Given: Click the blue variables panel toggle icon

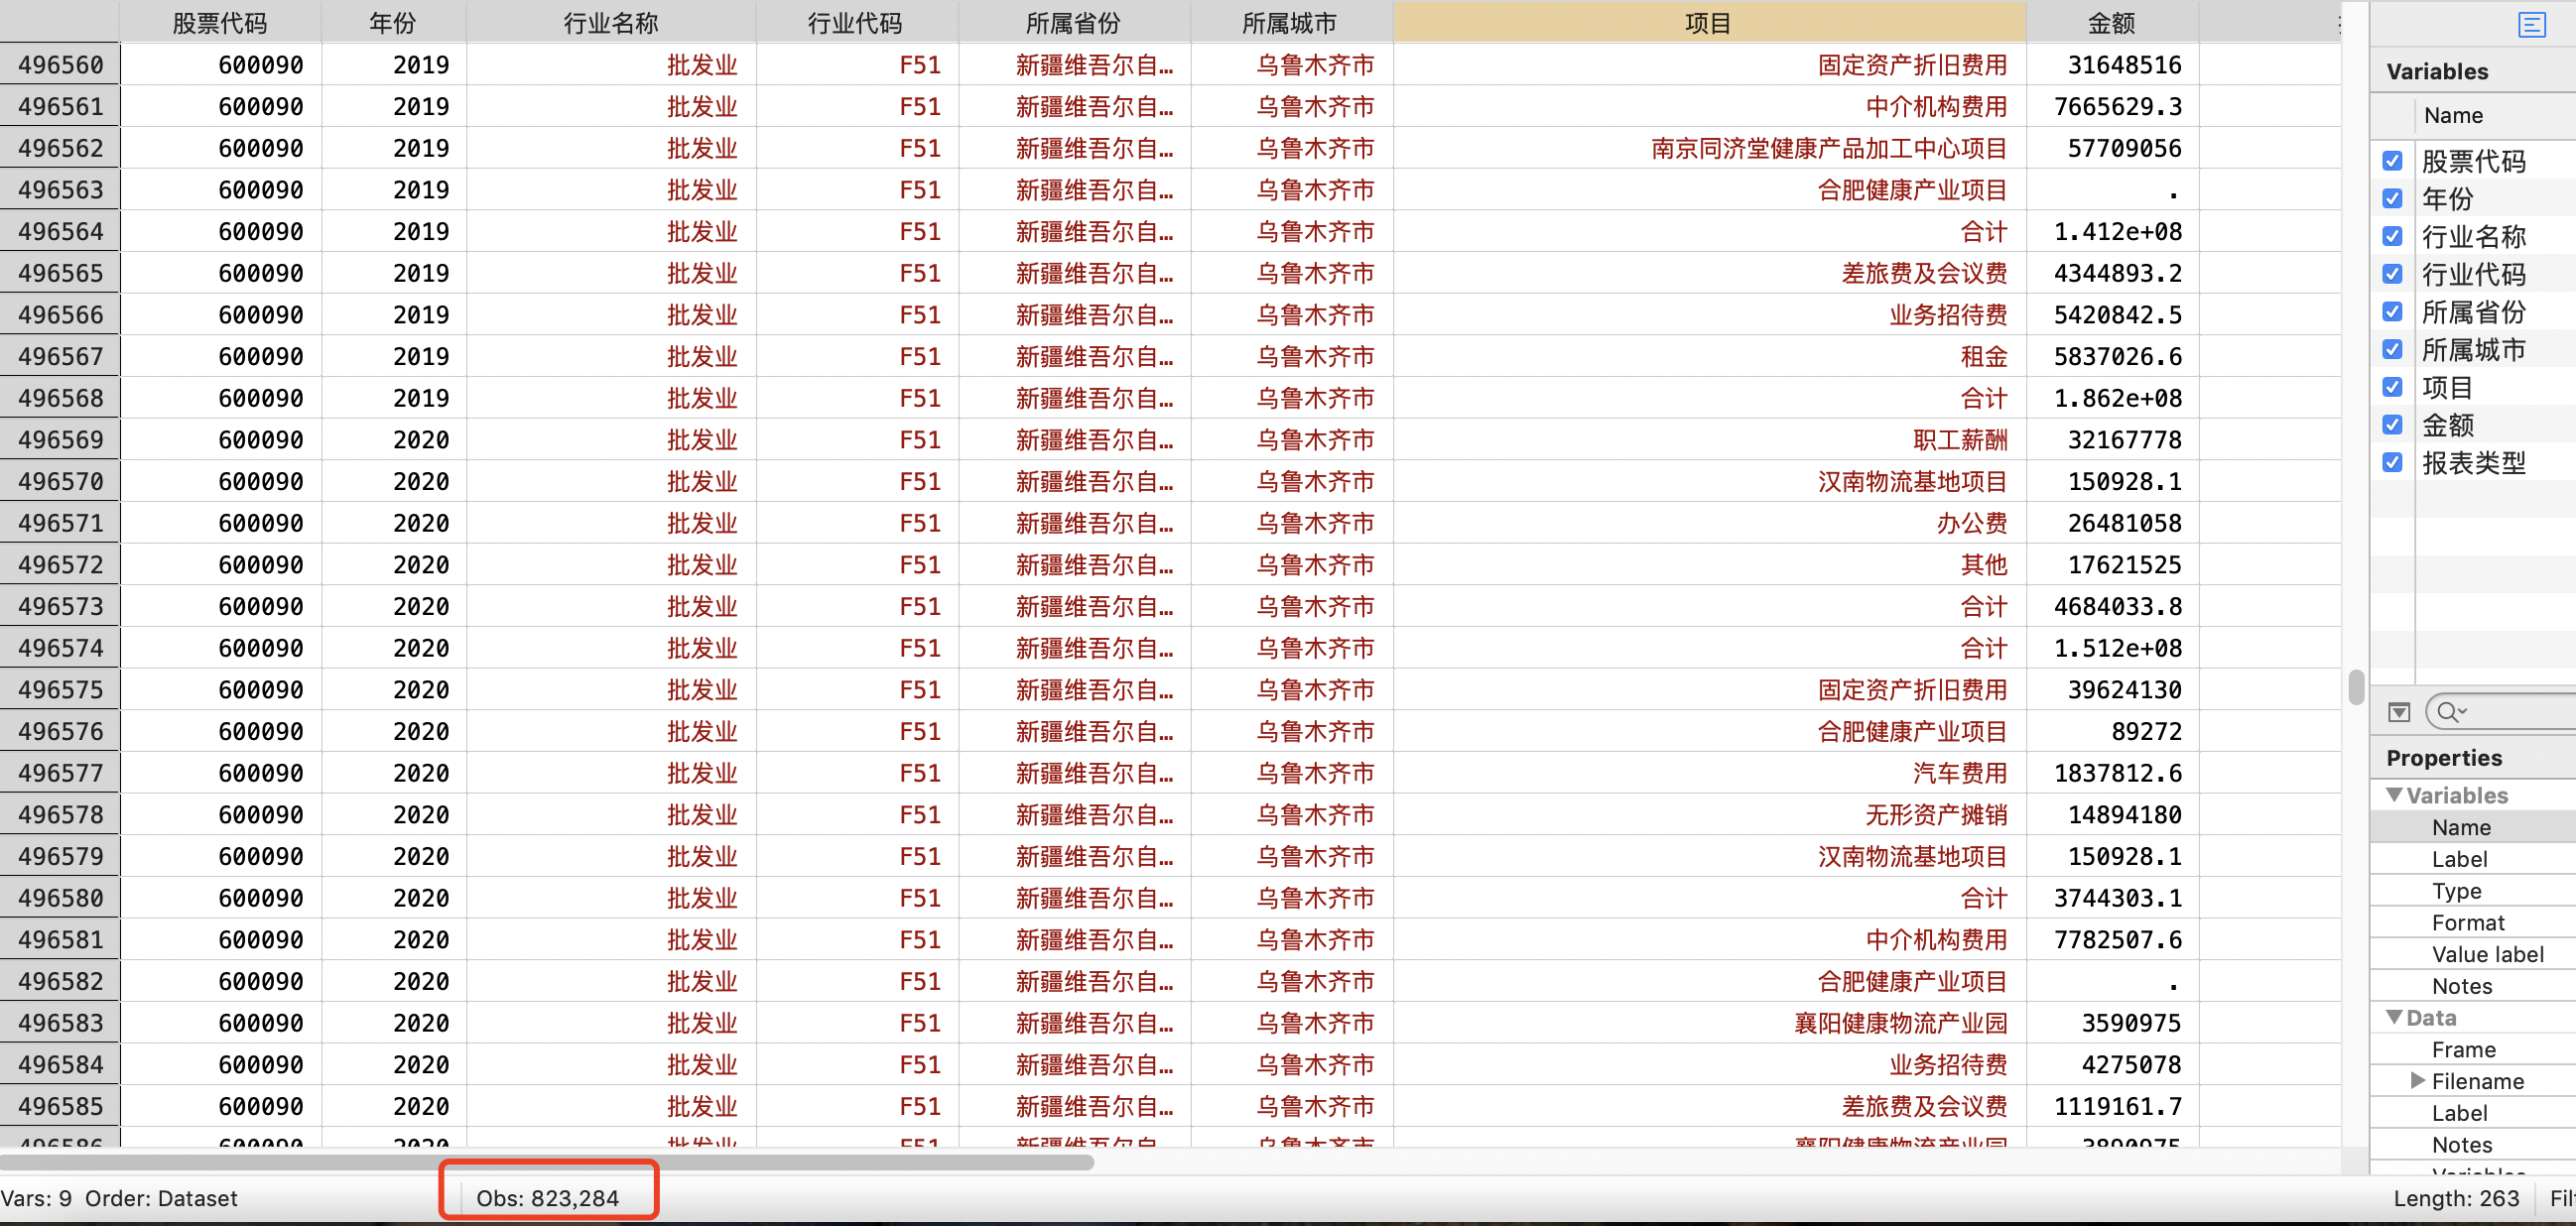Looking at the screenshot, I should tap(2531, 24).
